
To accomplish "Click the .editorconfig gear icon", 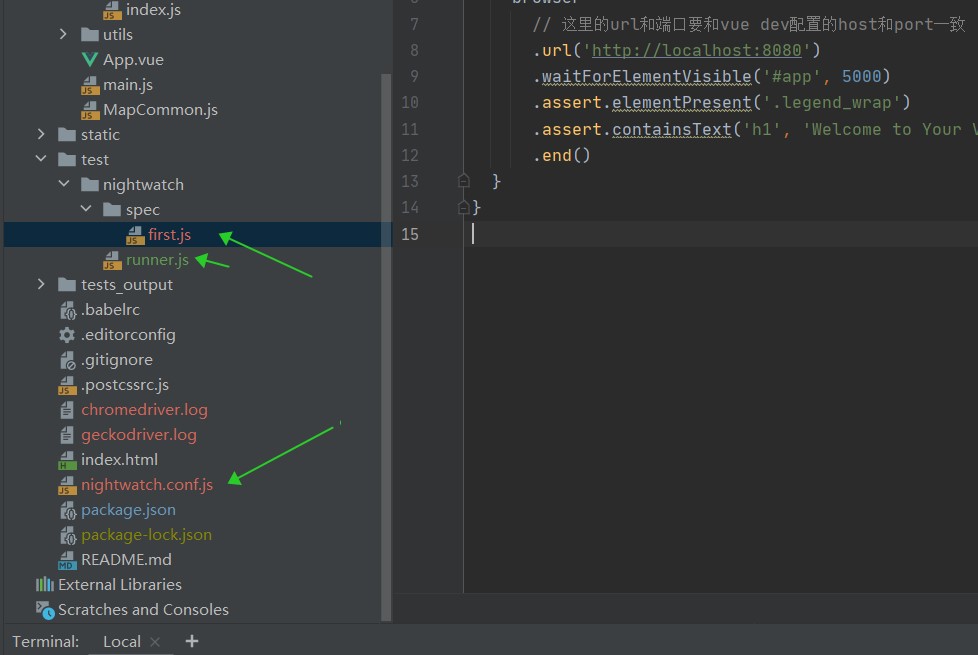I will [67, 335].
